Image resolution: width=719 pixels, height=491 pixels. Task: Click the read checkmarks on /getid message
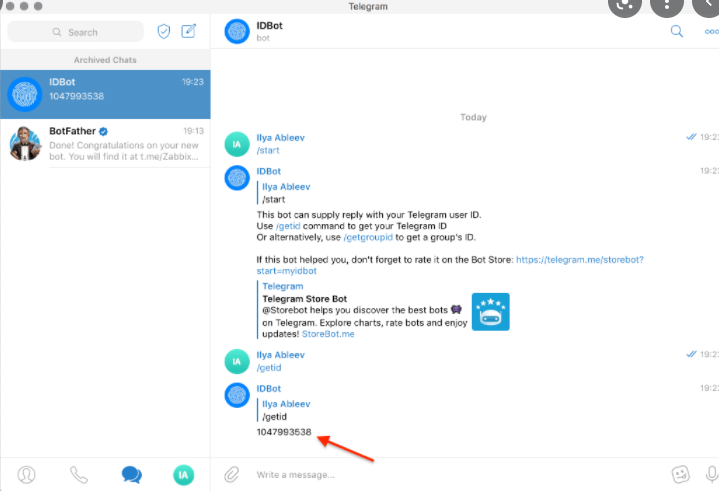click(x=691, y=354)
